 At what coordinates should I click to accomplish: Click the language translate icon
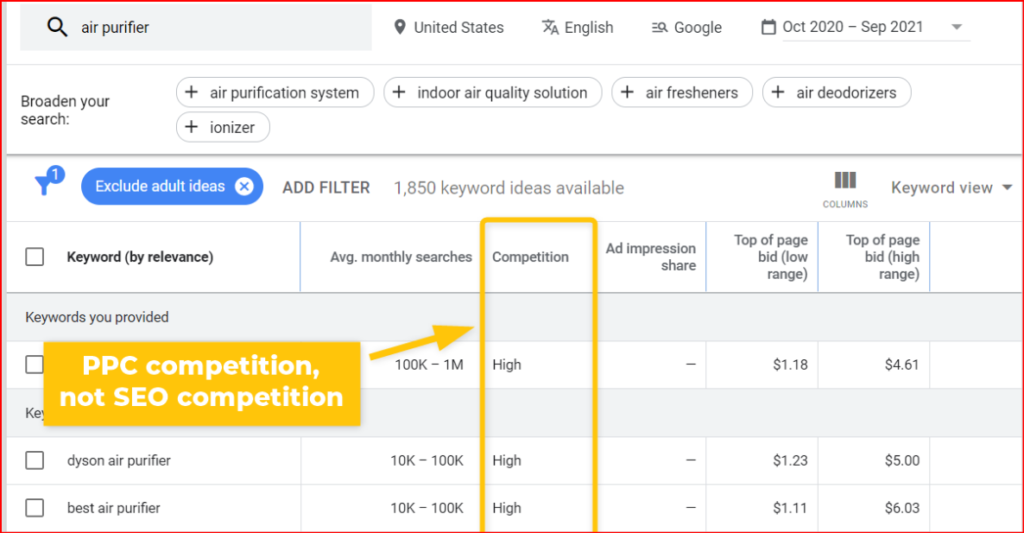[x=550, y=27]
